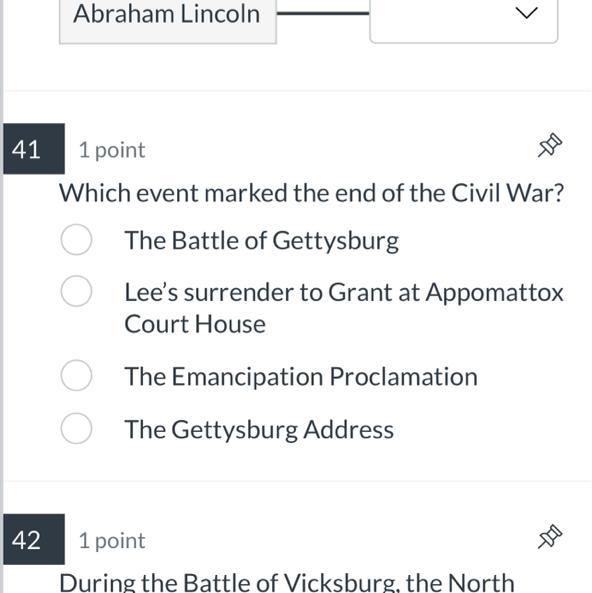
Task: Click the question 42 number badge
Action: 34,539
